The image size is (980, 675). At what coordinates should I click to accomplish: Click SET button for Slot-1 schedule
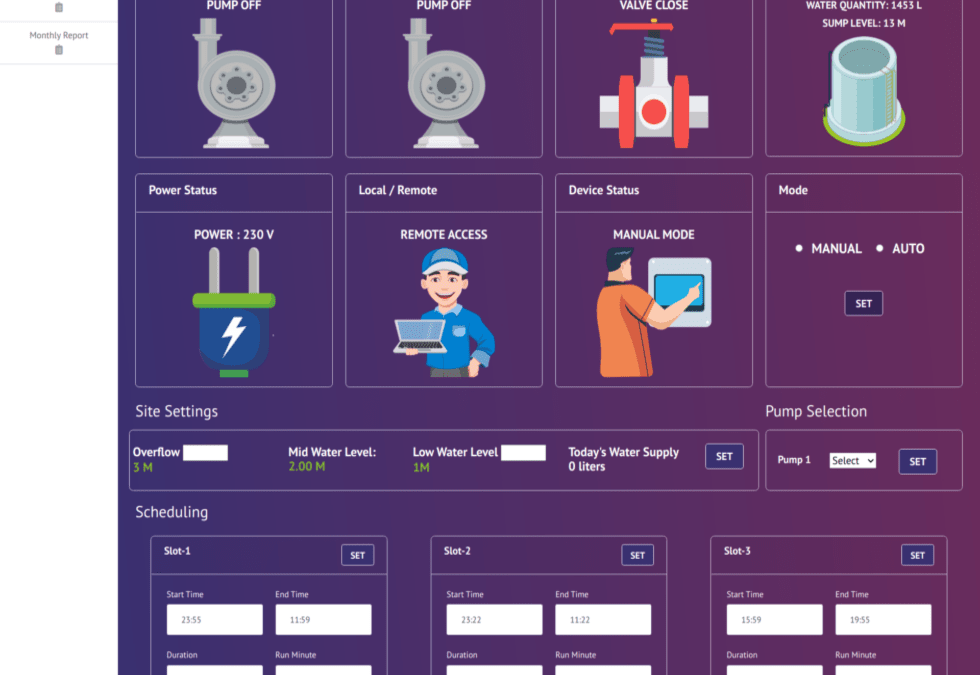[357, 555]
